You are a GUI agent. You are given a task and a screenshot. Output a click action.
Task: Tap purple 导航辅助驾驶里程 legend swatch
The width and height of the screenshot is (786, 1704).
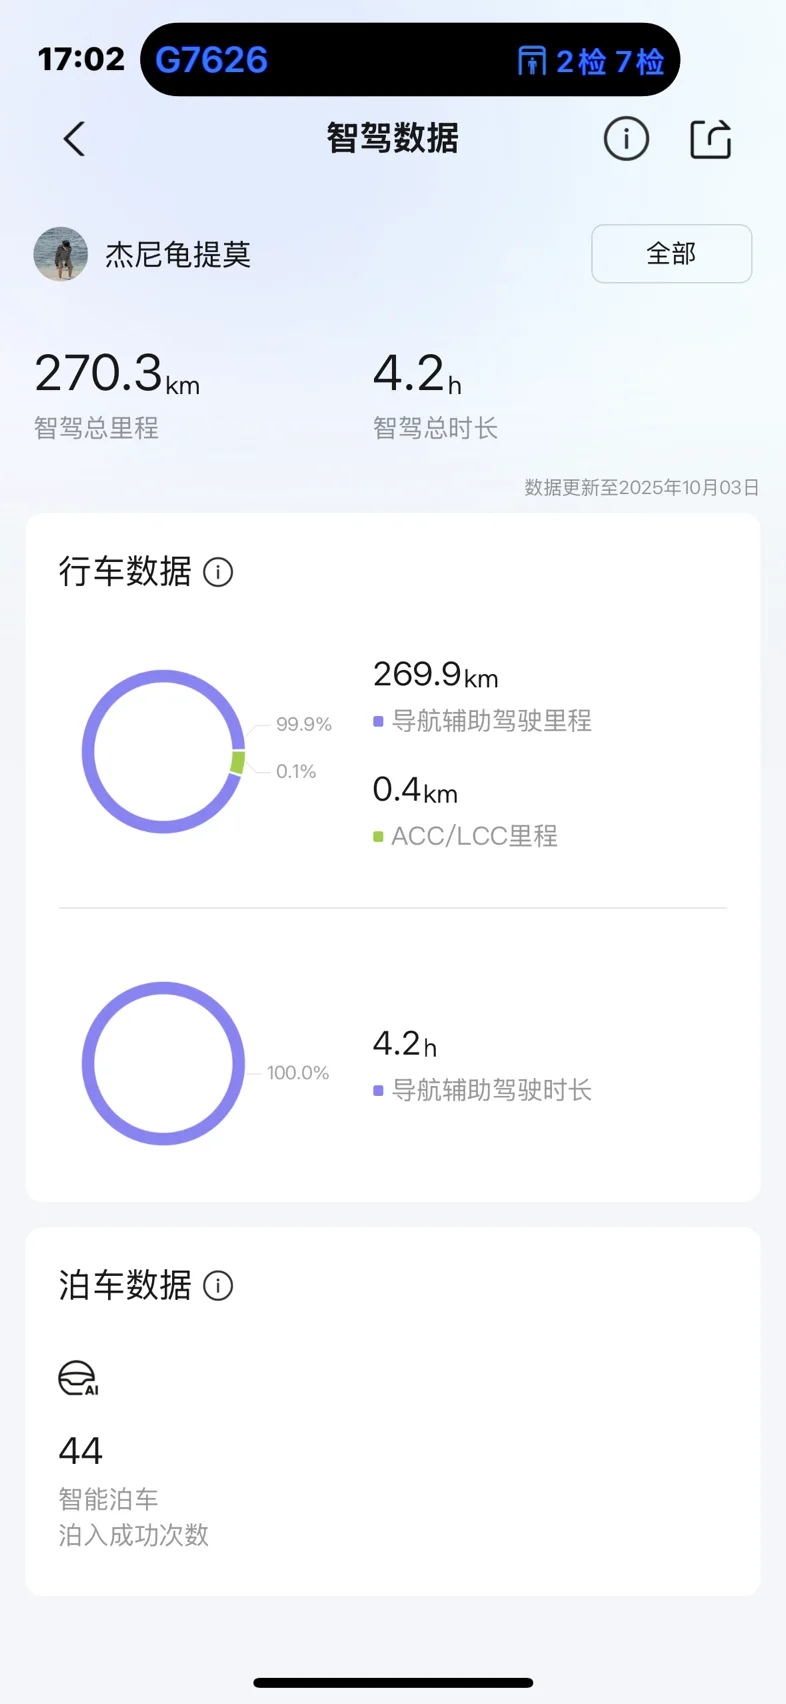coord(378,721)
